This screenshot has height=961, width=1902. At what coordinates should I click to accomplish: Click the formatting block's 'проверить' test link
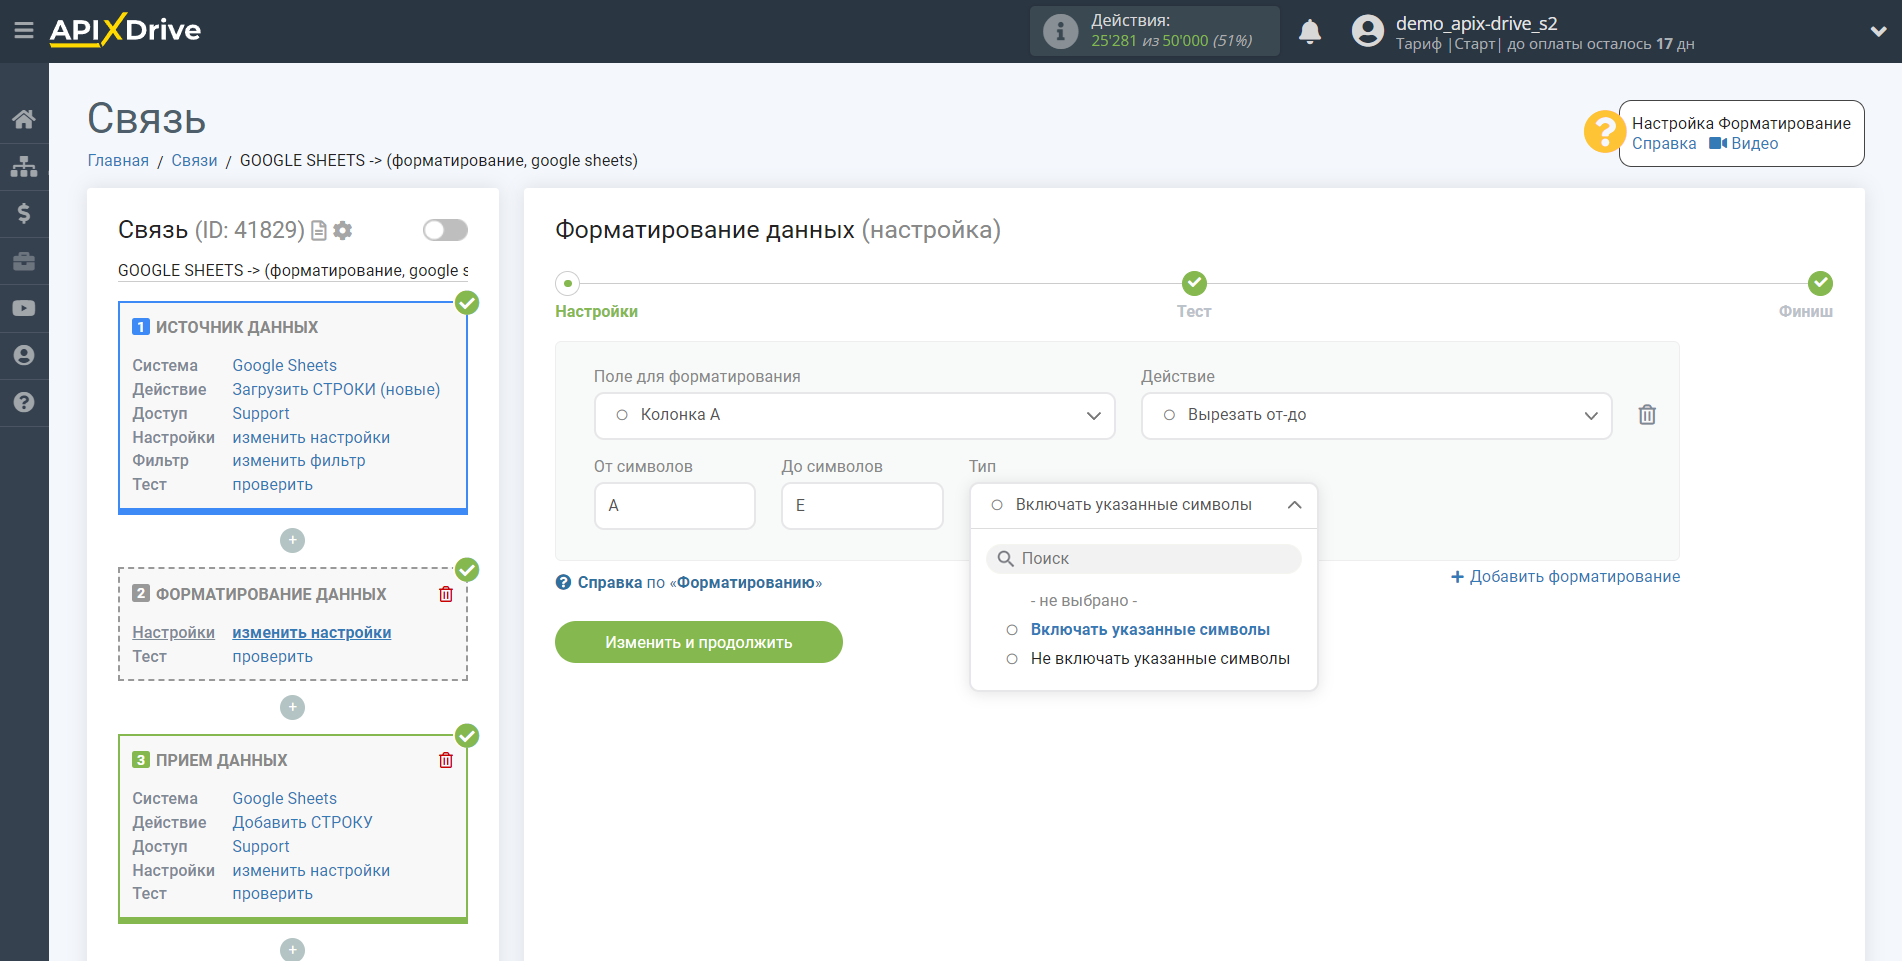272,656
